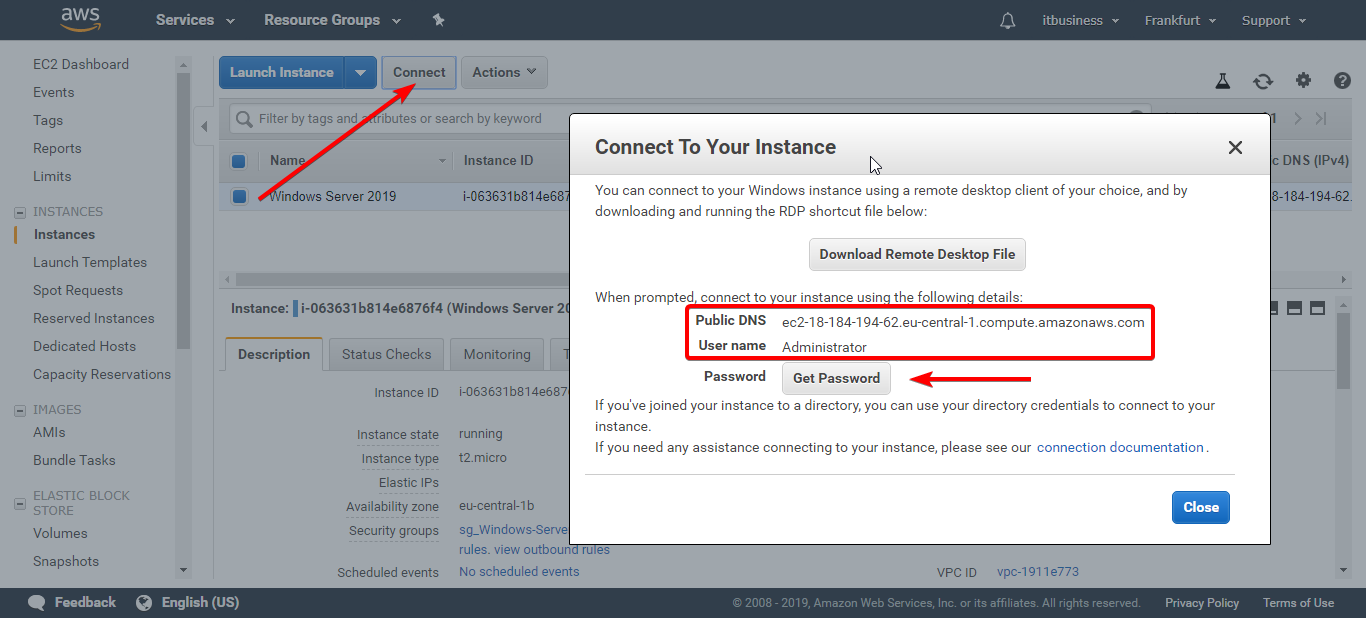Select the Windows Server 2019 row checkbox
1366x618 pixels.
coord(239,196)
